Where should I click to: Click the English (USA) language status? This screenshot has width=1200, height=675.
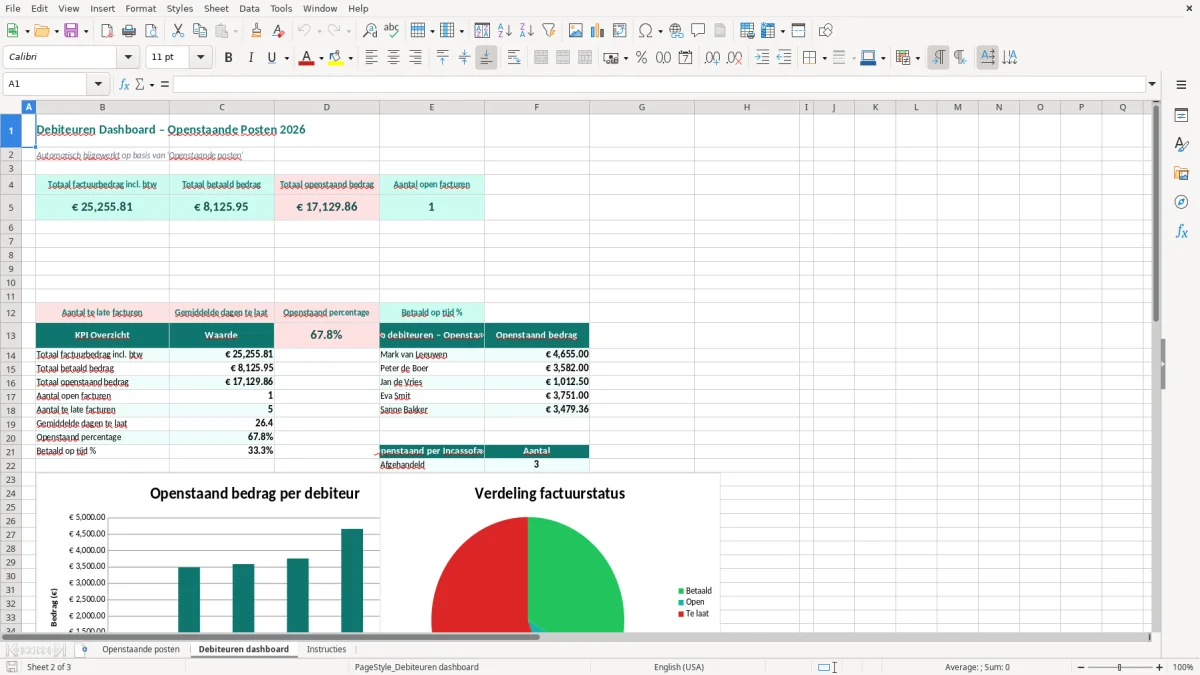click(x=679, y=667)
